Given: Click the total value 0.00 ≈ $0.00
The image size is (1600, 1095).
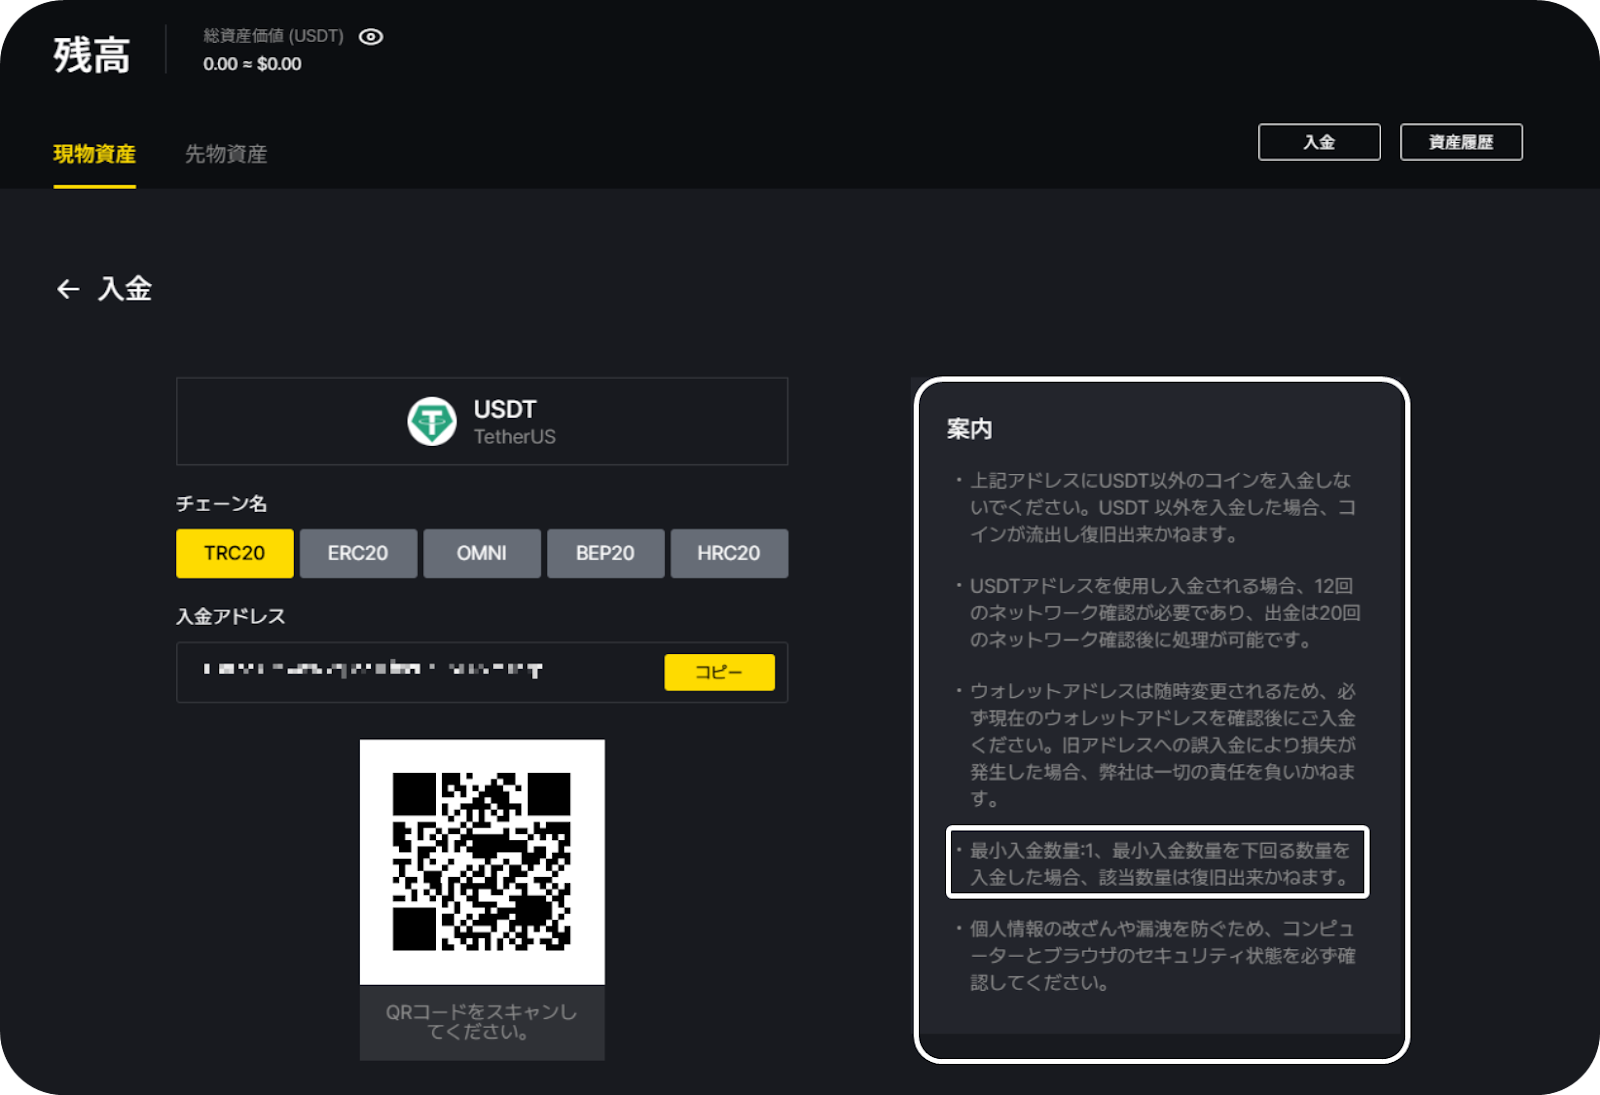Looking at the screenshot, I should (252, 64).
